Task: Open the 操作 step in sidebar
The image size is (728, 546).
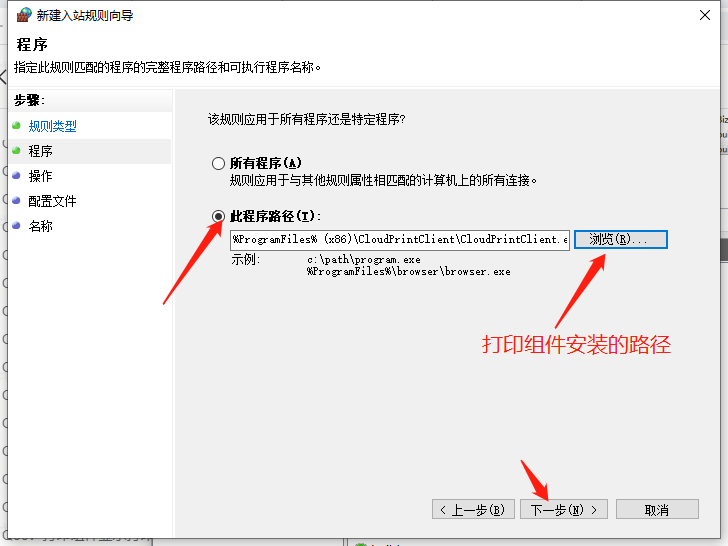Action: click(x=41, y=176)
